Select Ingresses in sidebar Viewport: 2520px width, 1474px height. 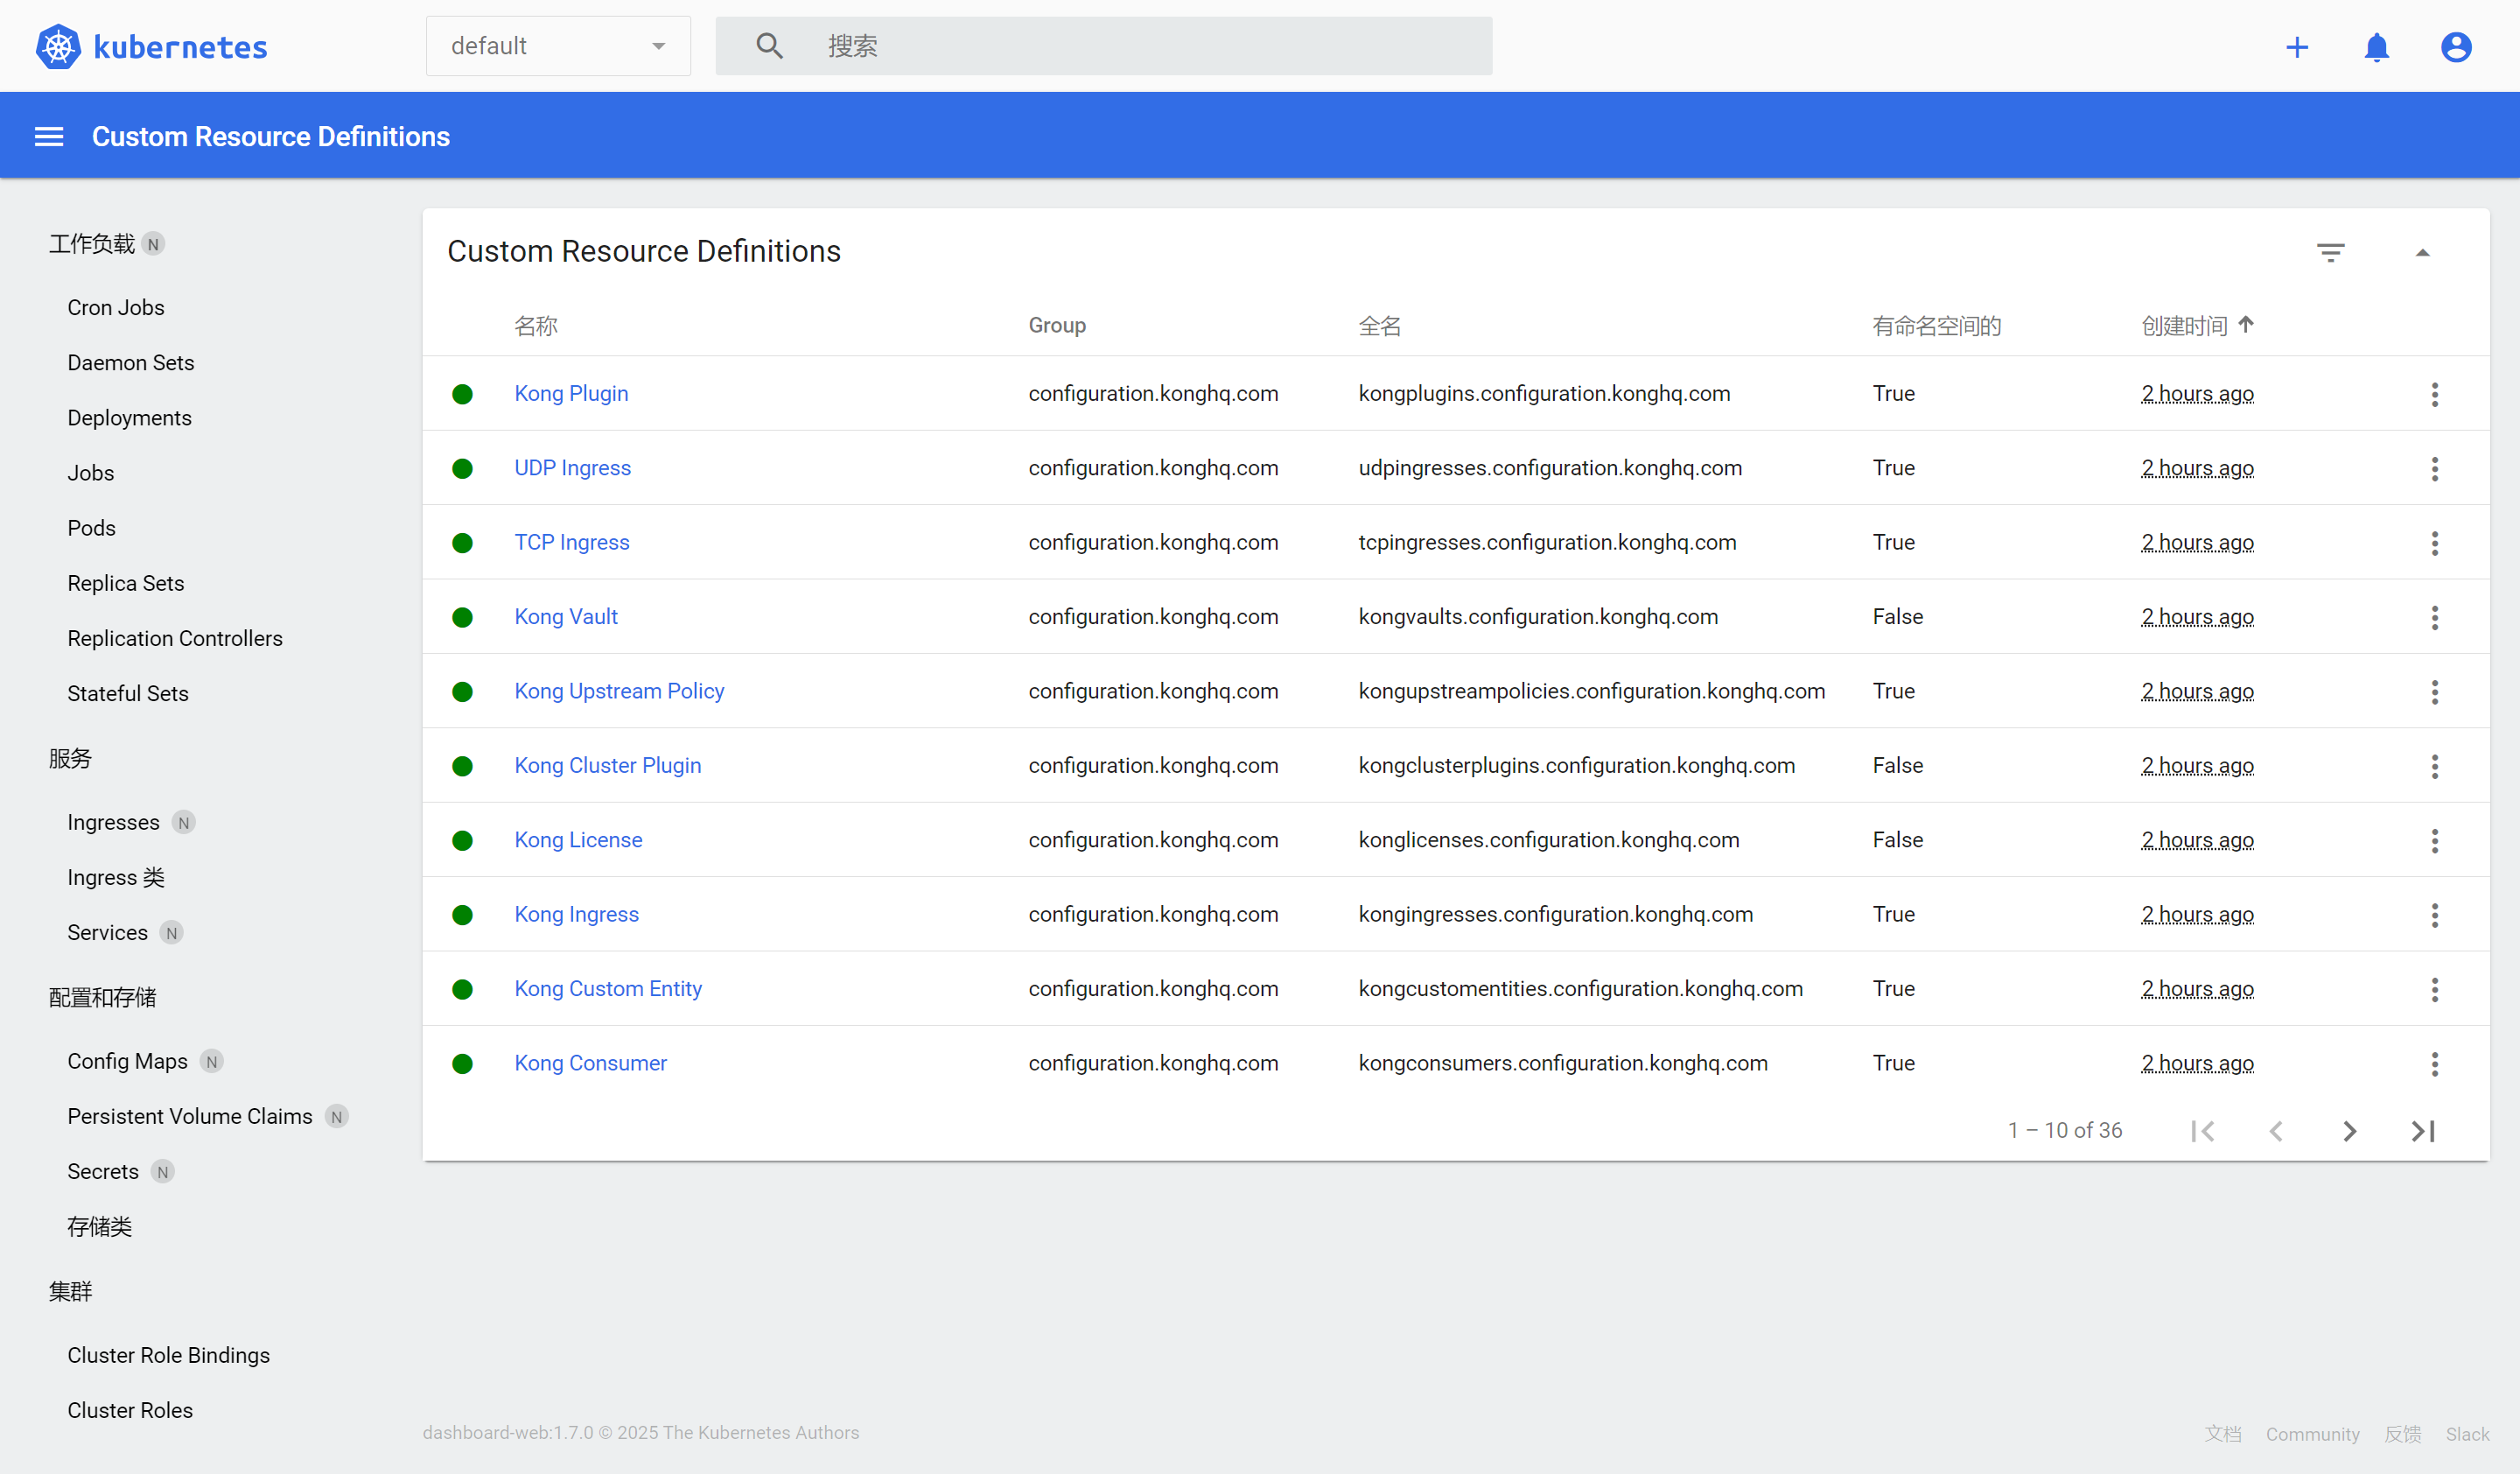point(113,822)
